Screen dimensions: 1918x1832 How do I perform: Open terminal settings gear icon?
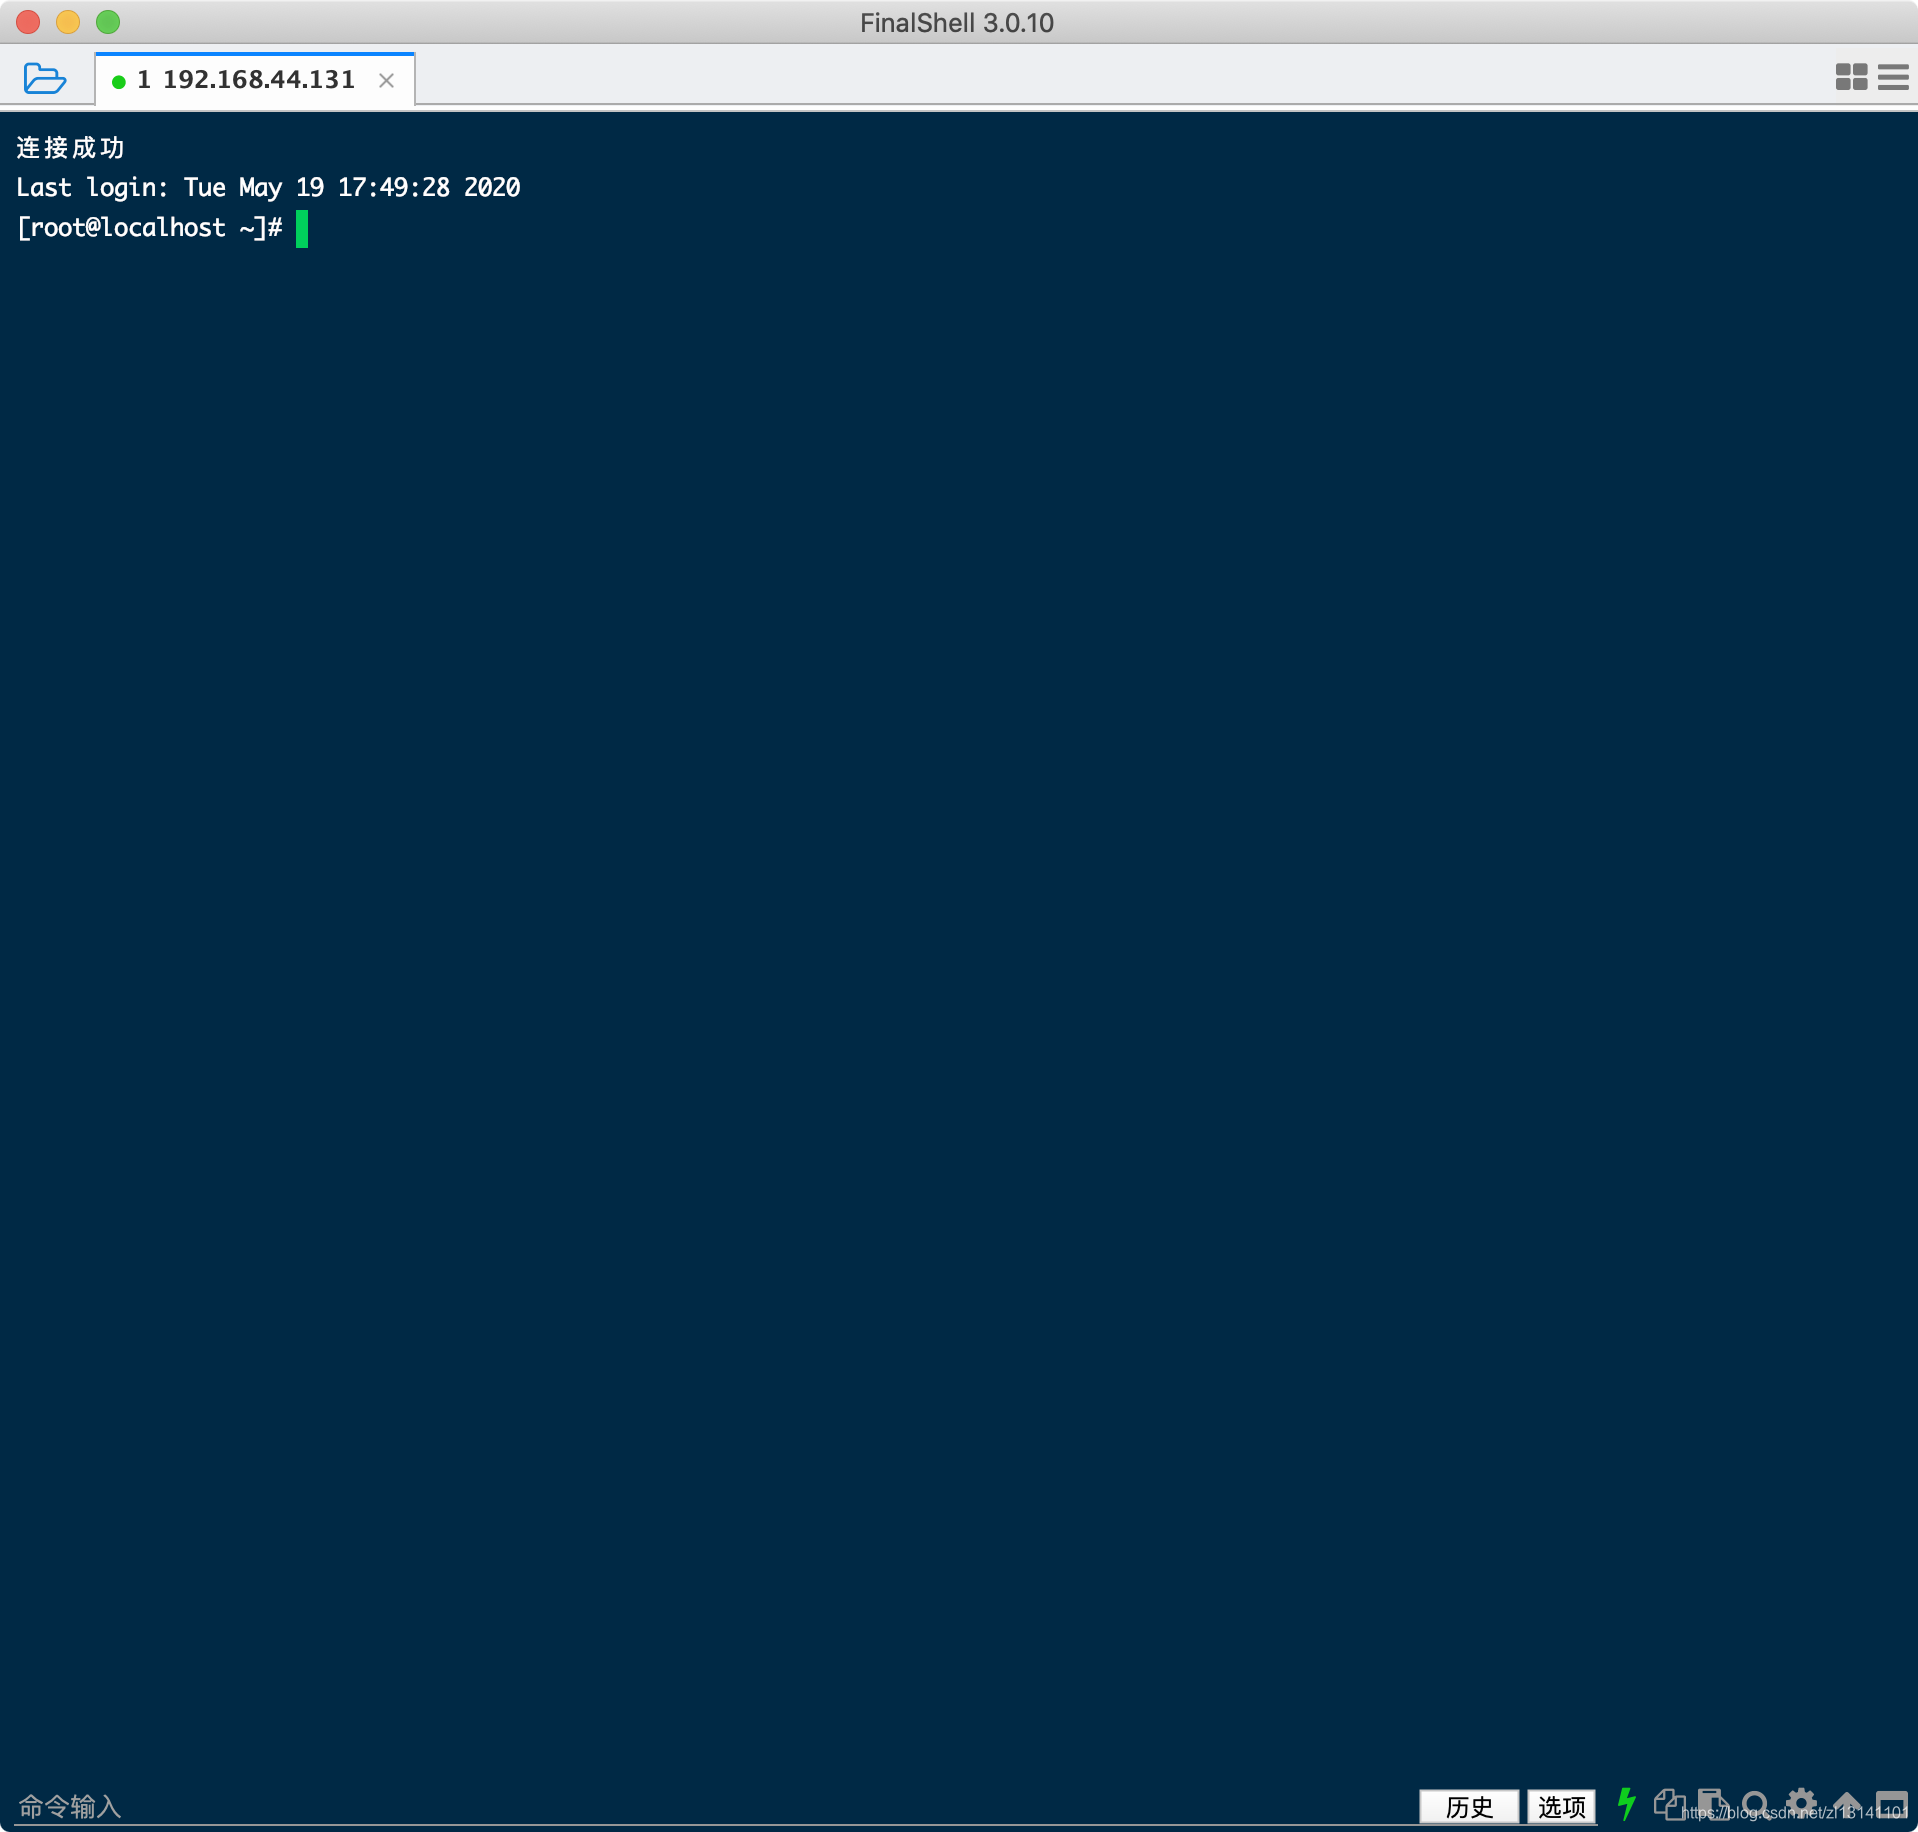point(1801,1804)
